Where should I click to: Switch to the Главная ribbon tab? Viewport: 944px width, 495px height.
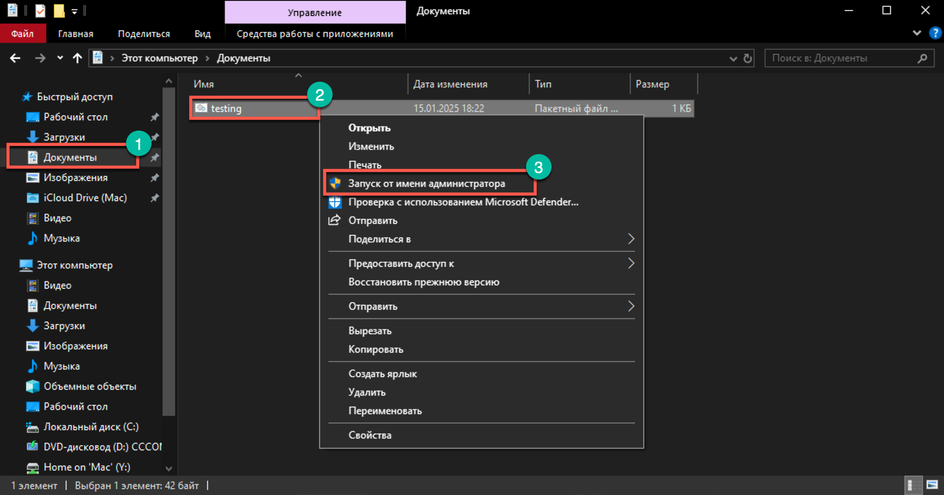pyautogui.click(x=75, y=34)
